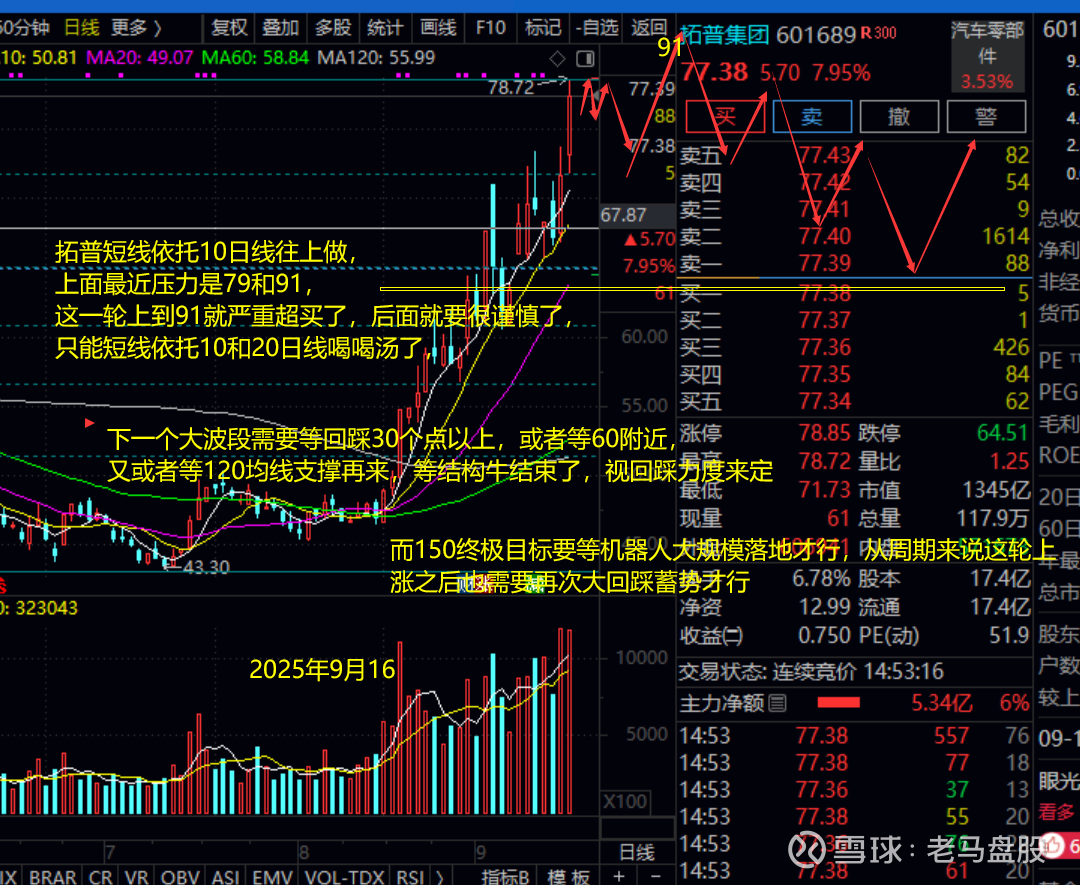The height and width of the screenshot is (885, 1080).
Task: Click the red 看多 bullish label at right edge
Action: coord(1057,812)
